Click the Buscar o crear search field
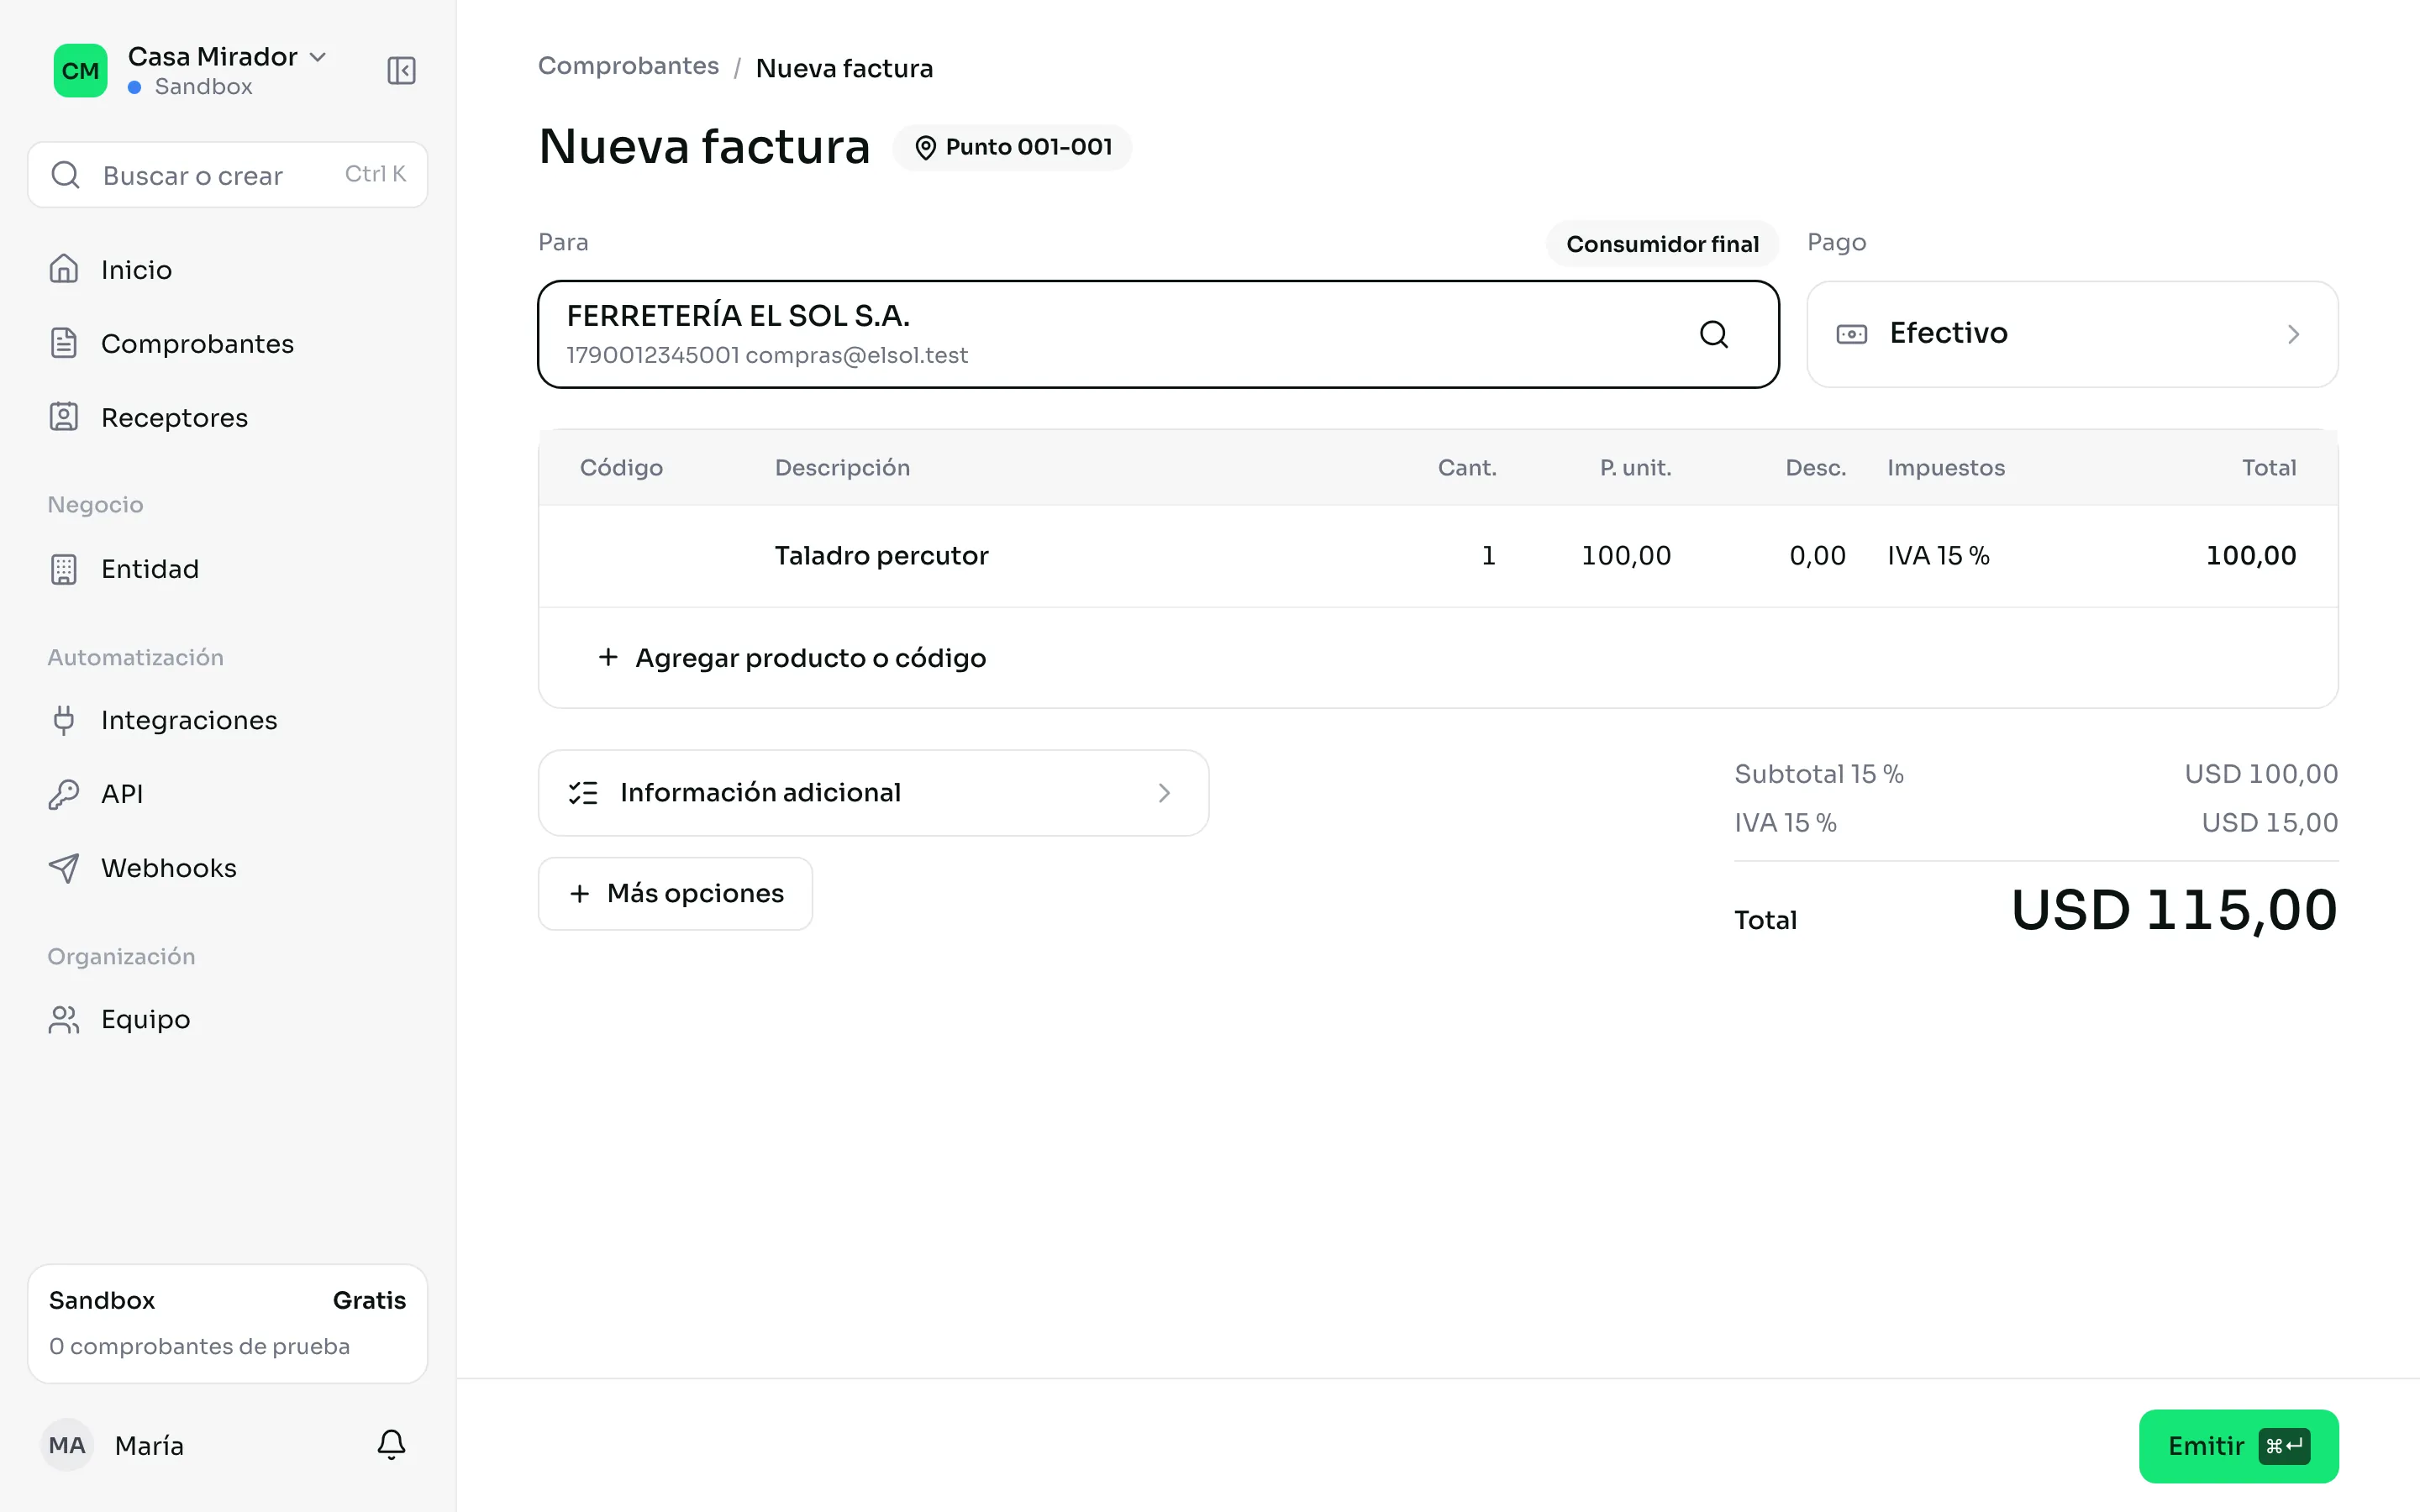 point(227,175)
